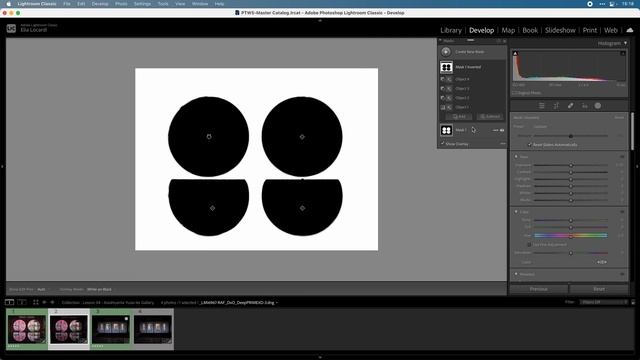The width and height of the screenshot is (640, 360).
Task: Switch to the Library module
Action: tap(451, 30)
